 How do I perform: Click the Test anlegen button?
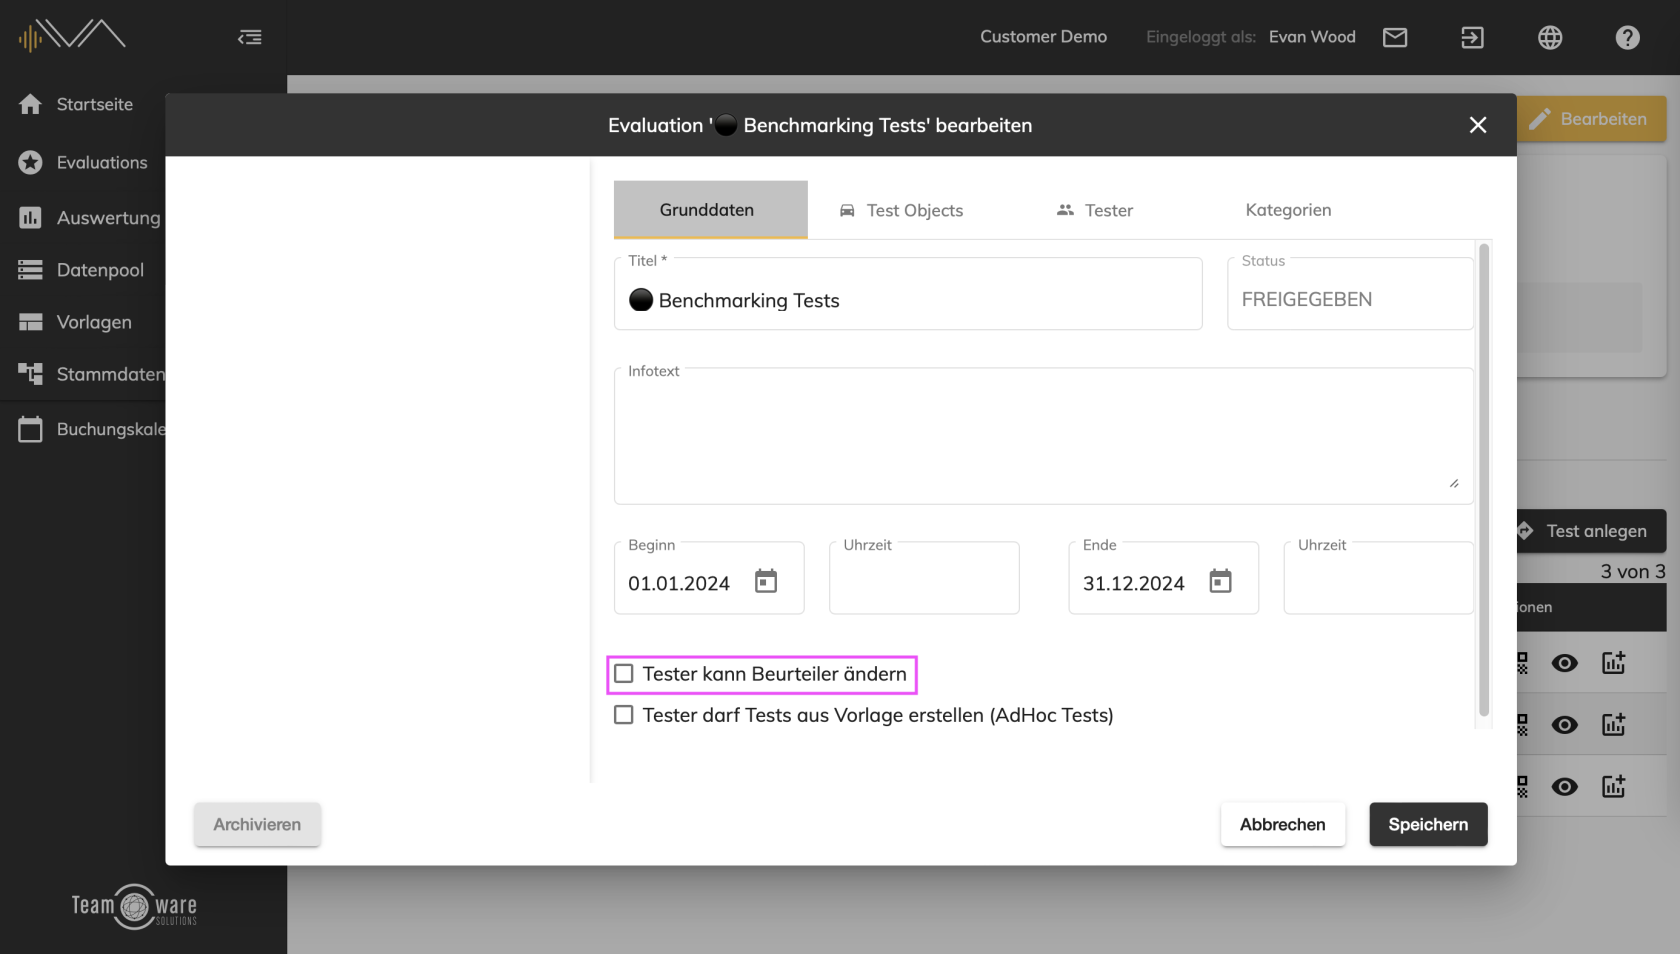(x=1592, y=531)
